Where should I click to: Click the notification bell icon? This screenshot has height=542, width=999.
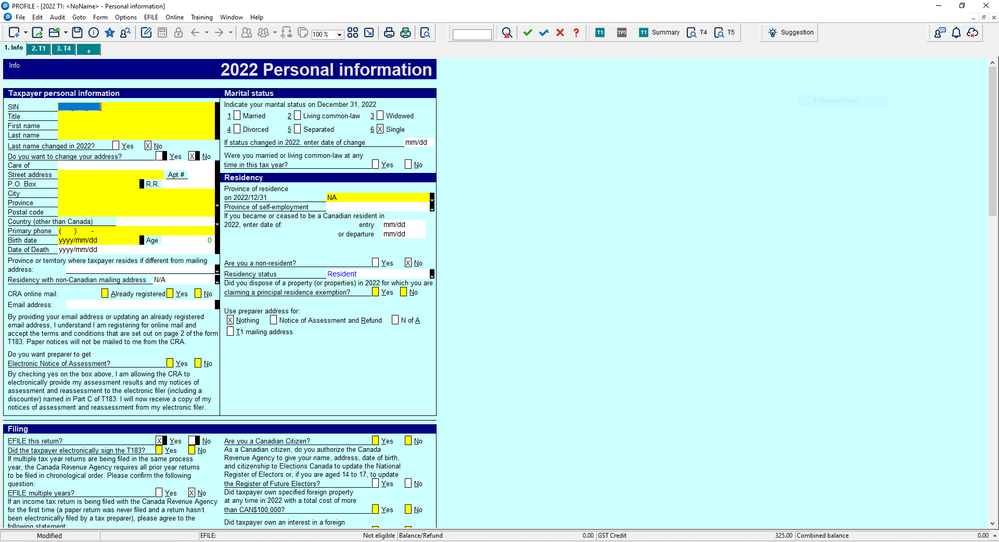(x=956, y=32)
